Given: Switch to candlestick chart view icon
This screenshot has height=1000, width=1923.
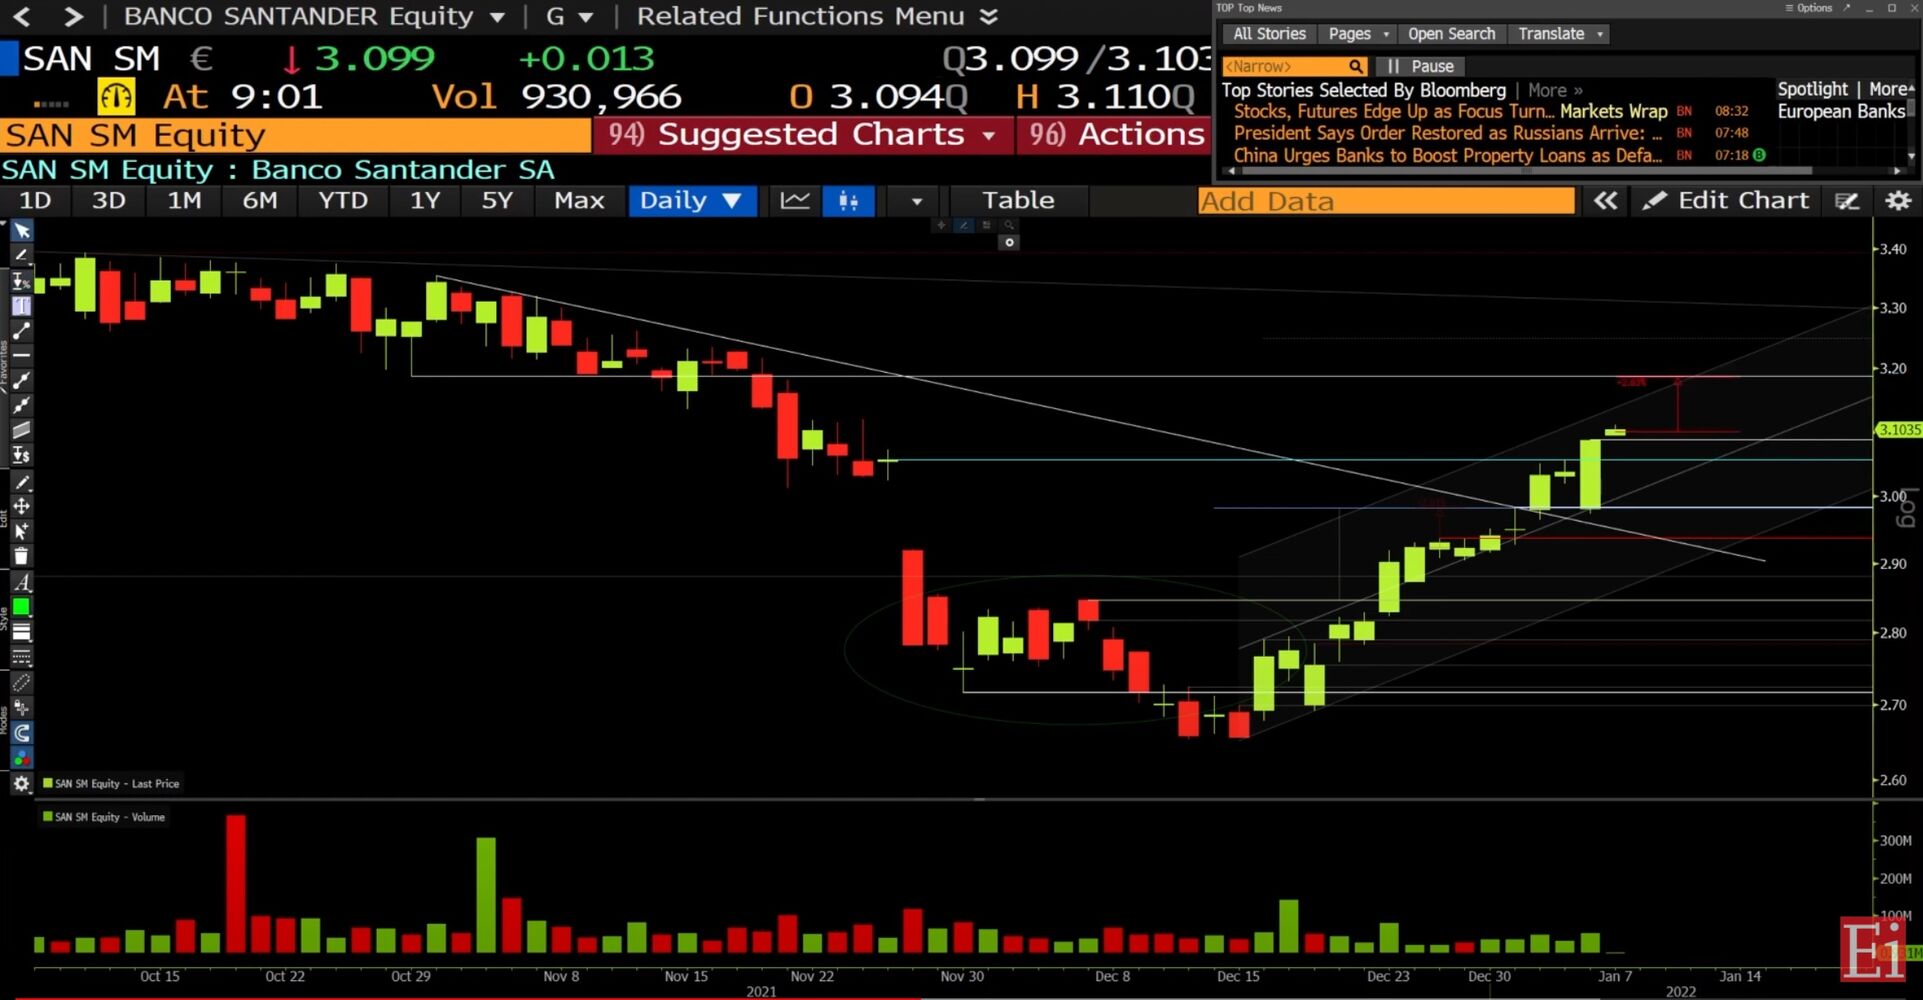Looking at the screenshot, I should click(849, 201).
